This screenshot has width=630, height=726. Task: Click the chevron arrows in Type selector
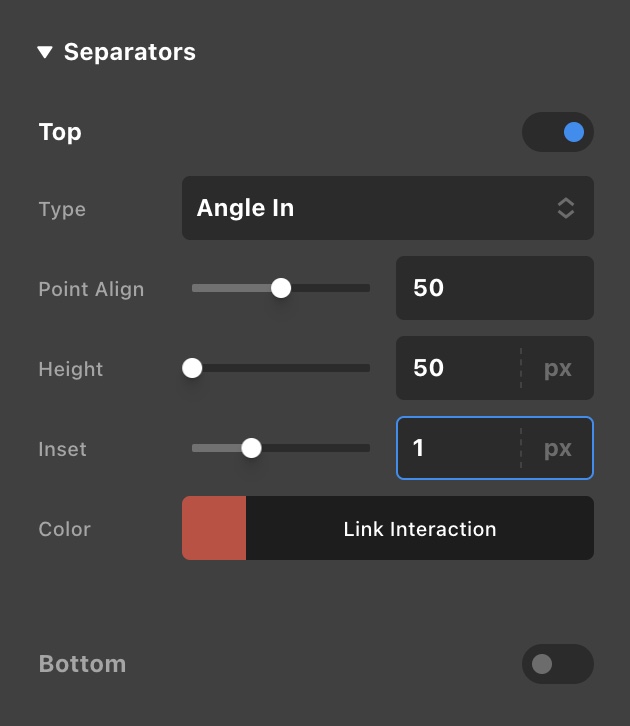click(x=565, y=208)
